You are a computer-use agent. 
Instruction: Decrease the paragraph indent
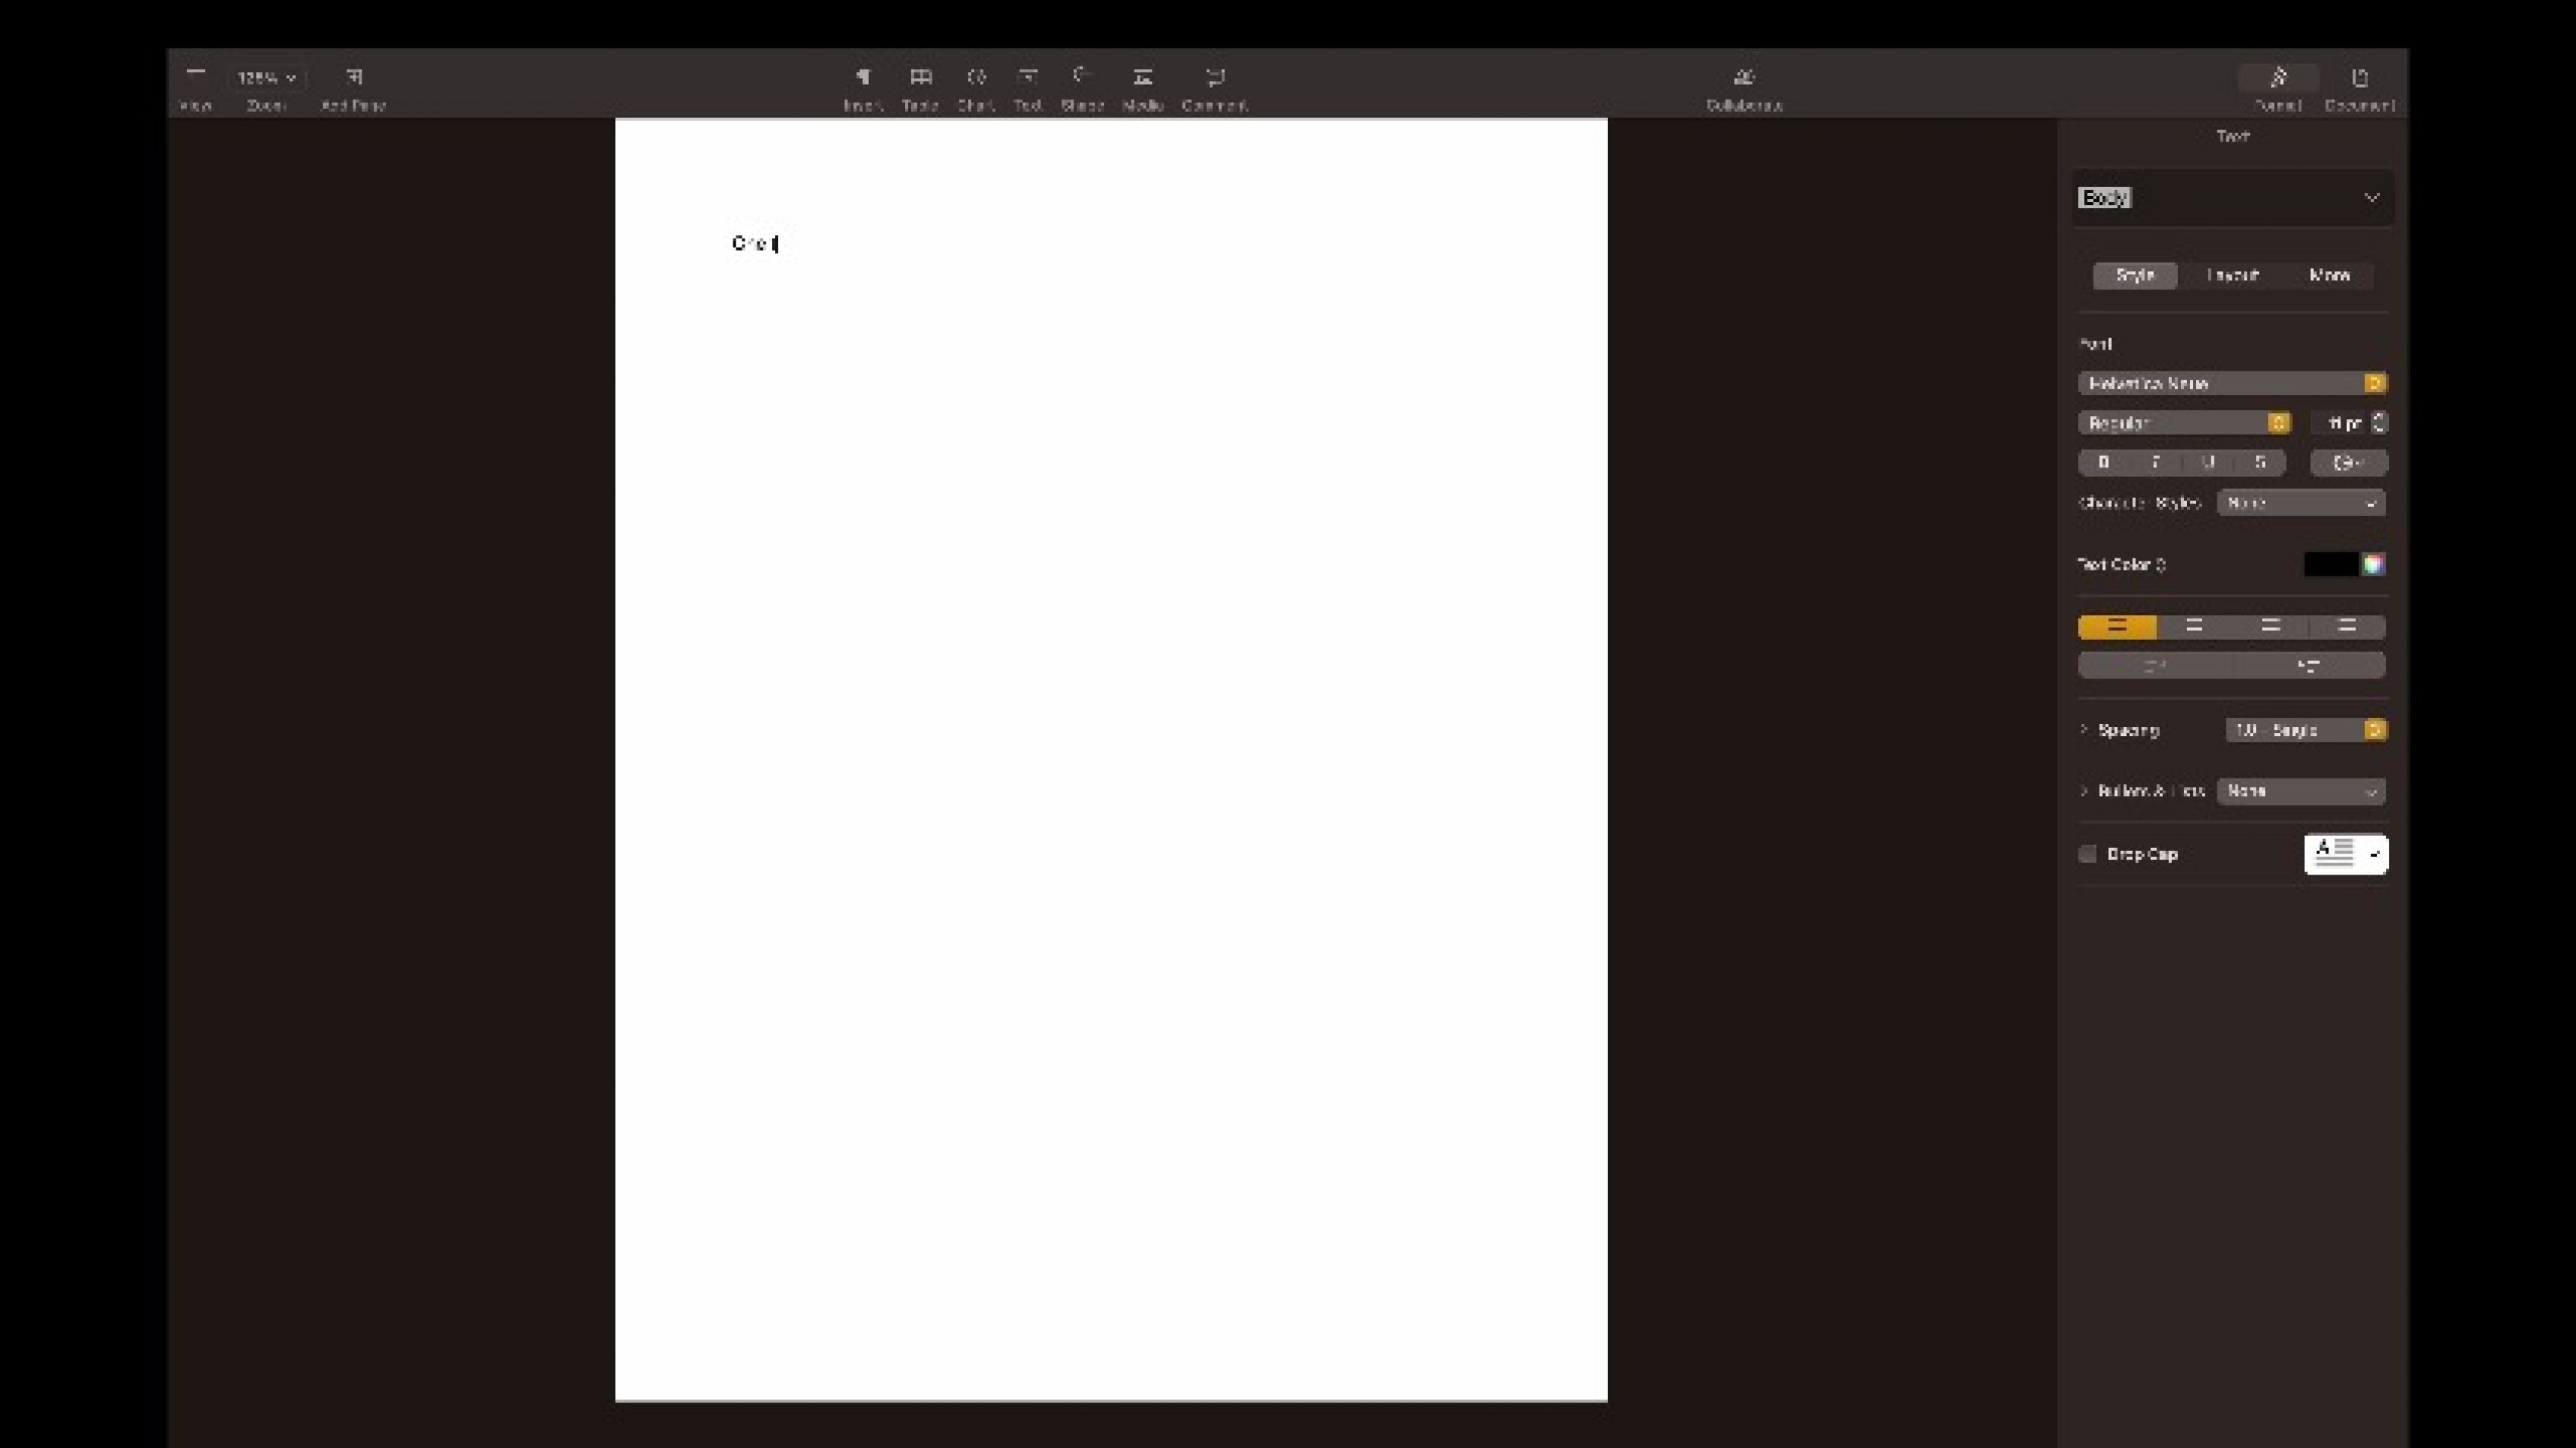2155,666
